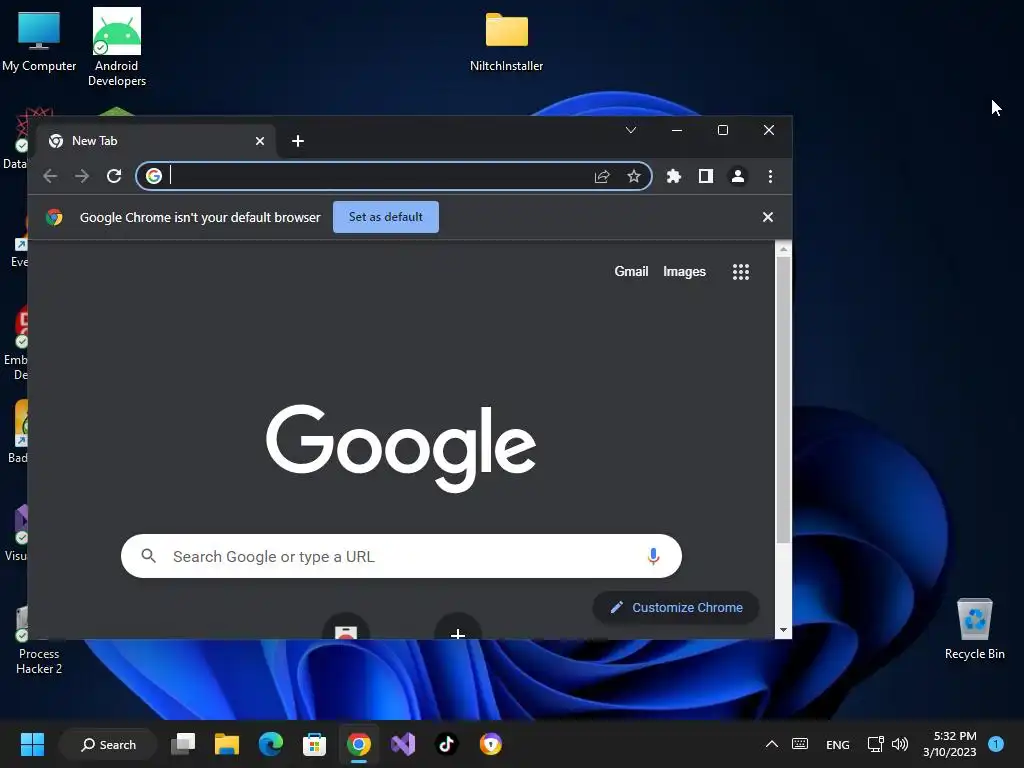This screenshot has height=768, width=1024.
Task: Click the page's vertical scrollbar thumb
Action: [783, 400]
